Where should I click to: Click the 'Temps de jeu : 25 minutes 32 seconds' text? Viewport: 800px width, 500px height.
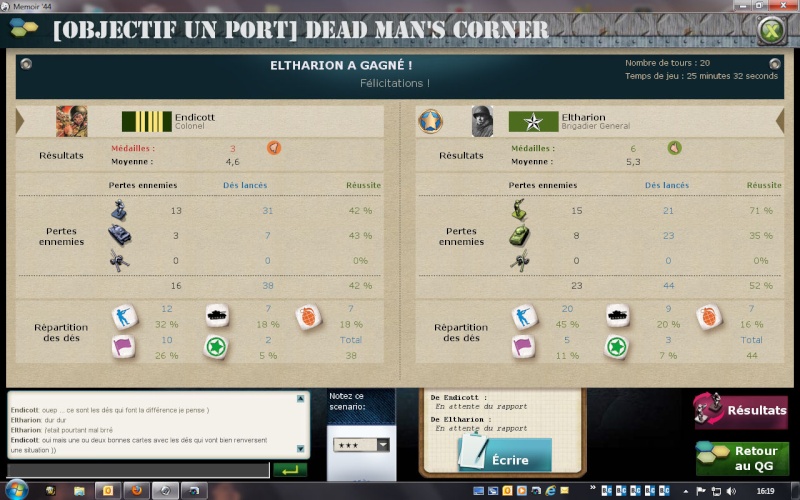(702, 76)
